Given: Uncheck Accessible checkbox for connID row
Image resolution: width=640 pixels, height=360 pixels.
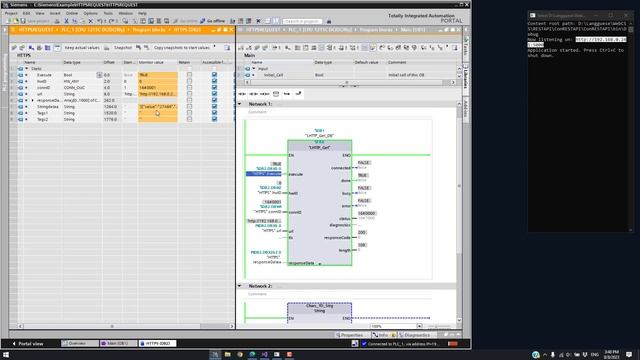Looking at the screenshot, I should (x=214, y=87).
